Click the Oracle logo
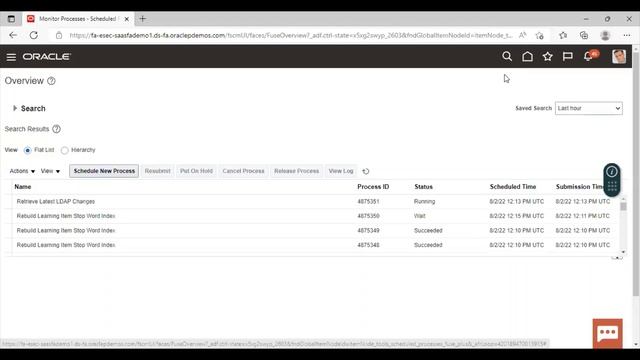This screenshot has width=640, height=360. coord(47,57)
